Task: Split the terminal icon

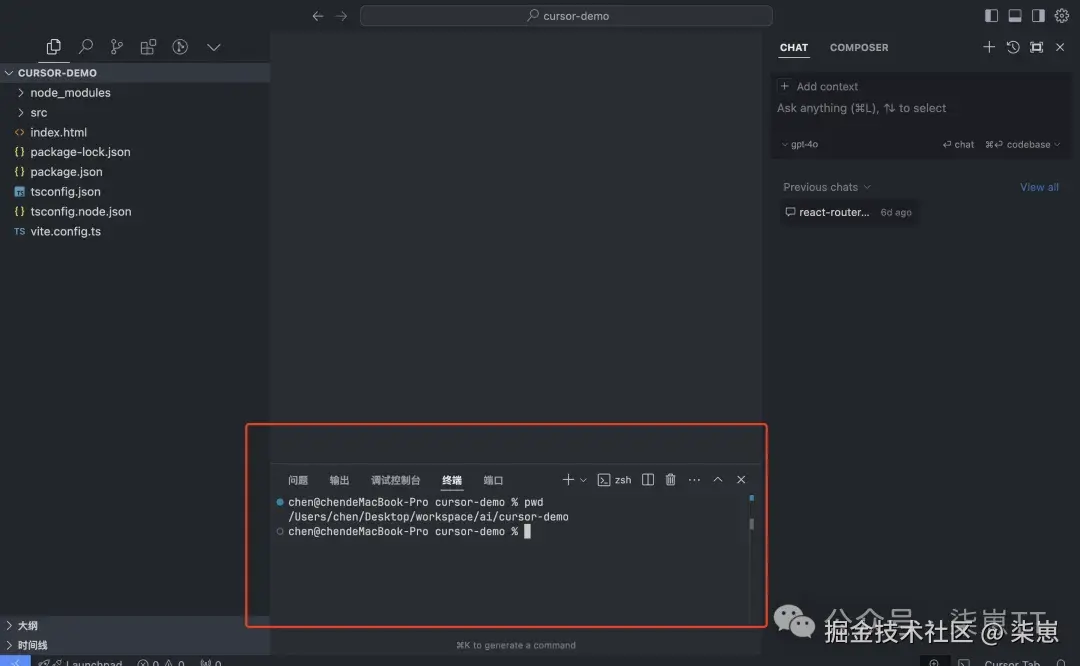Action: [x=647, y=479]
